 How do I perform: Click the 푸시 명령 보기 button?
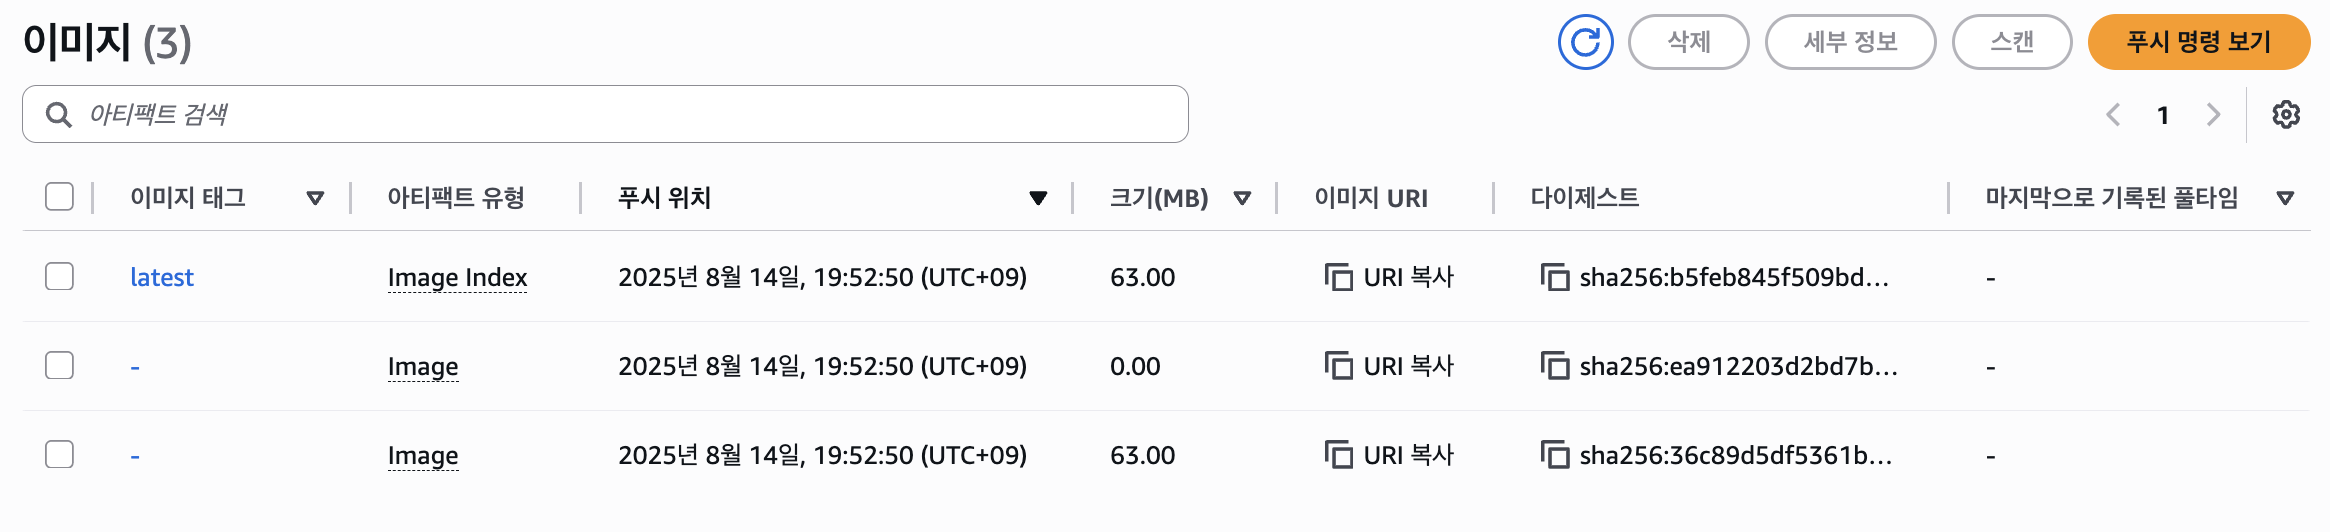[x=2198, y=42]
